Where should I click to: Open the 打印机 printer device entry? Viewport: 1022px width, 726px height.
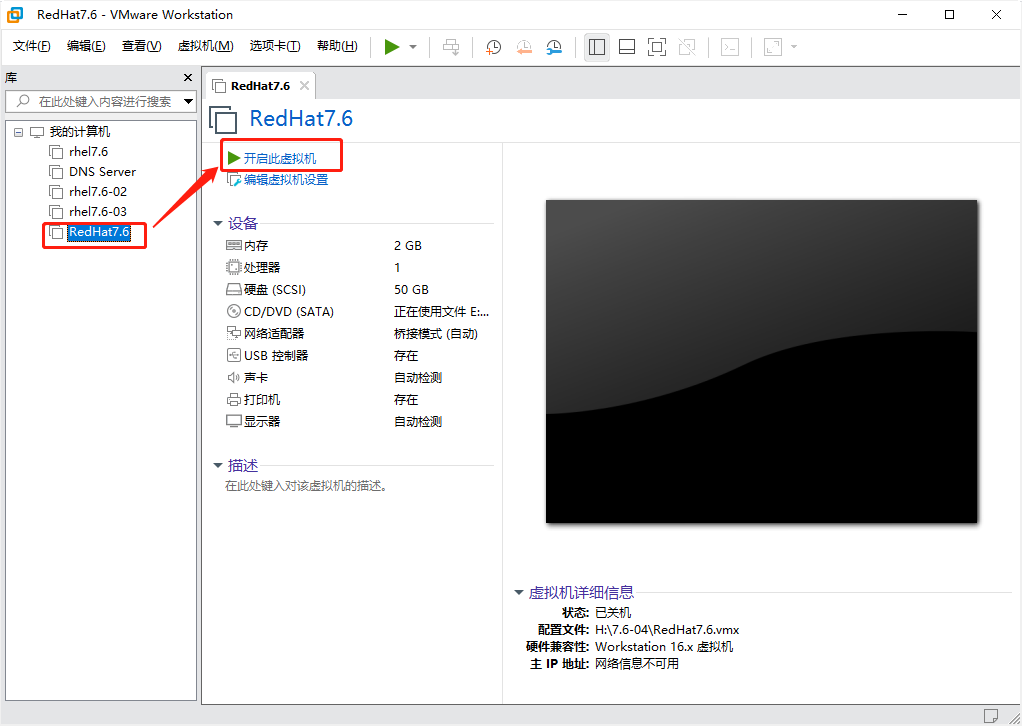pyautogui.click(x=261, y=399)
